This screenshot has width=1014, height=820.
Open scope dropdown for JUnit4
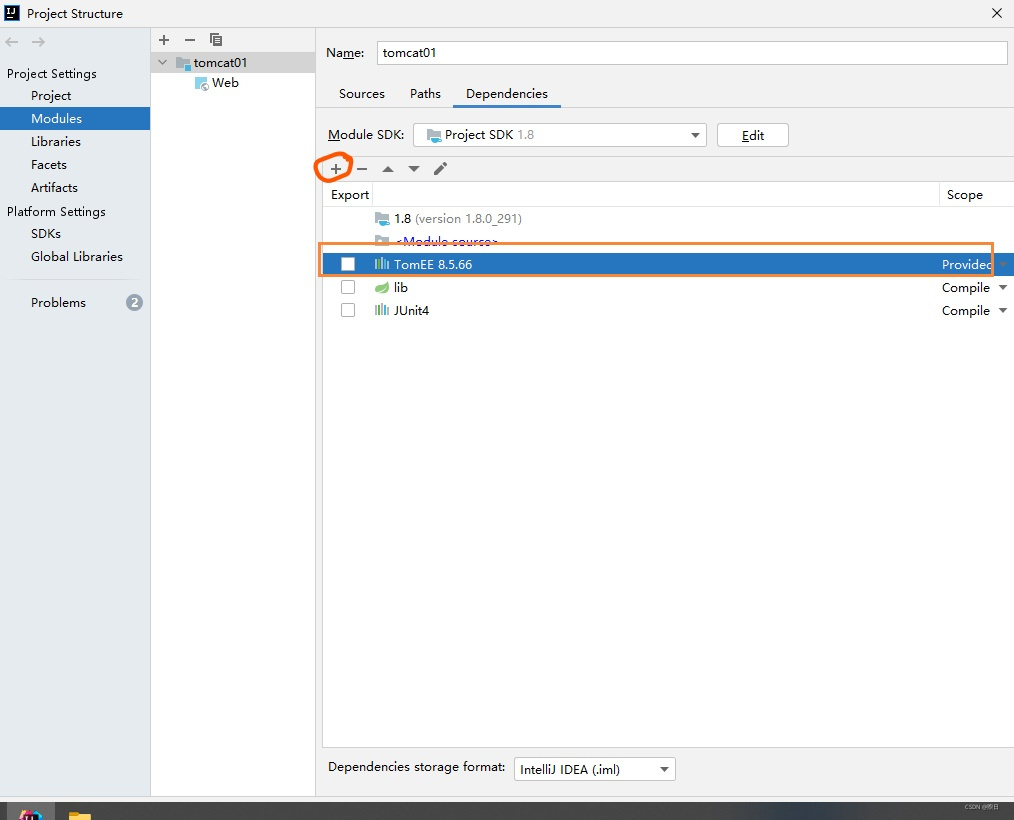[1003, 311]
